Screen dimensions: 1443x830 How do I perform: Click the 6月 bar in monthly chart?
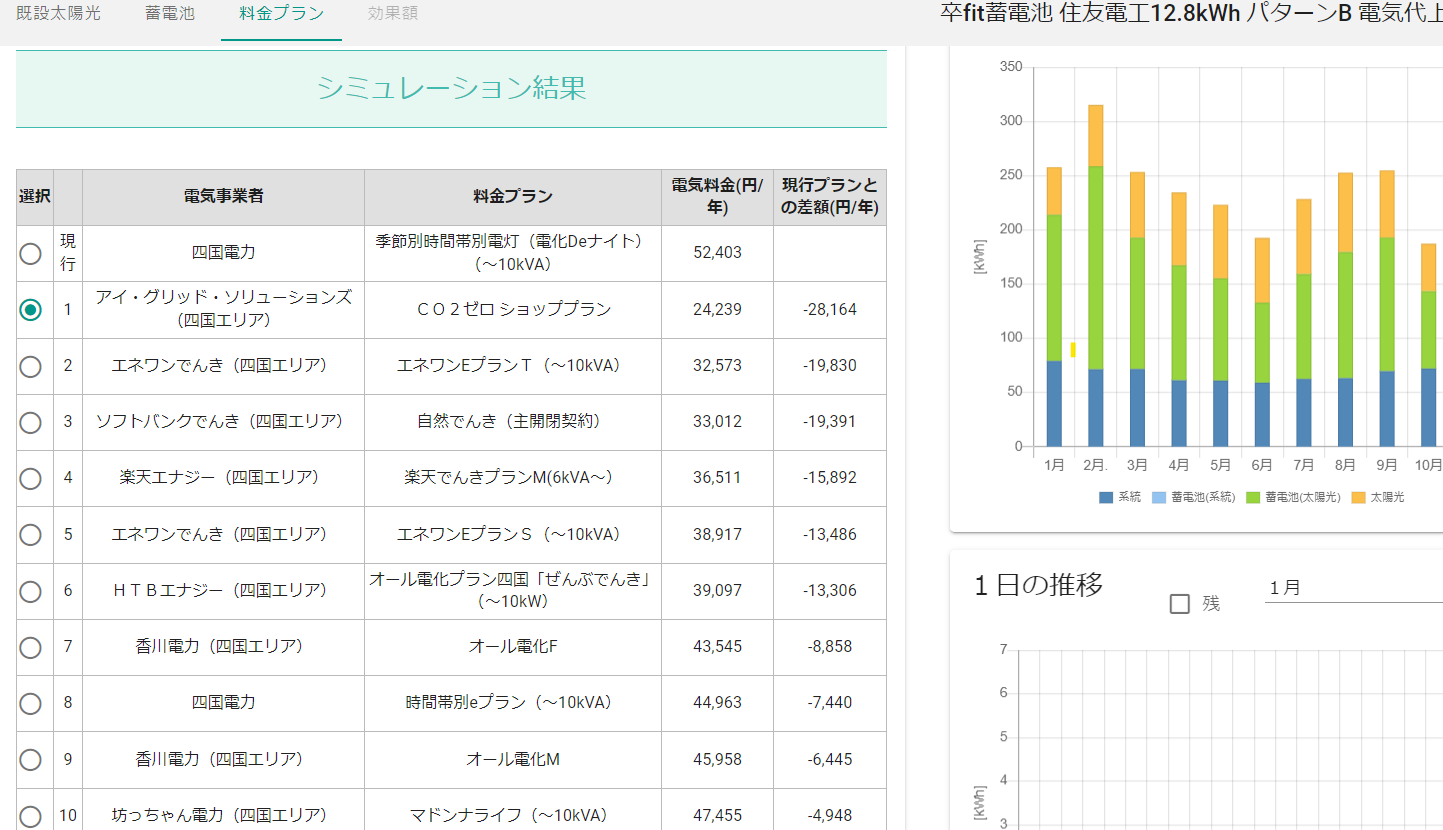[1262, 342]
